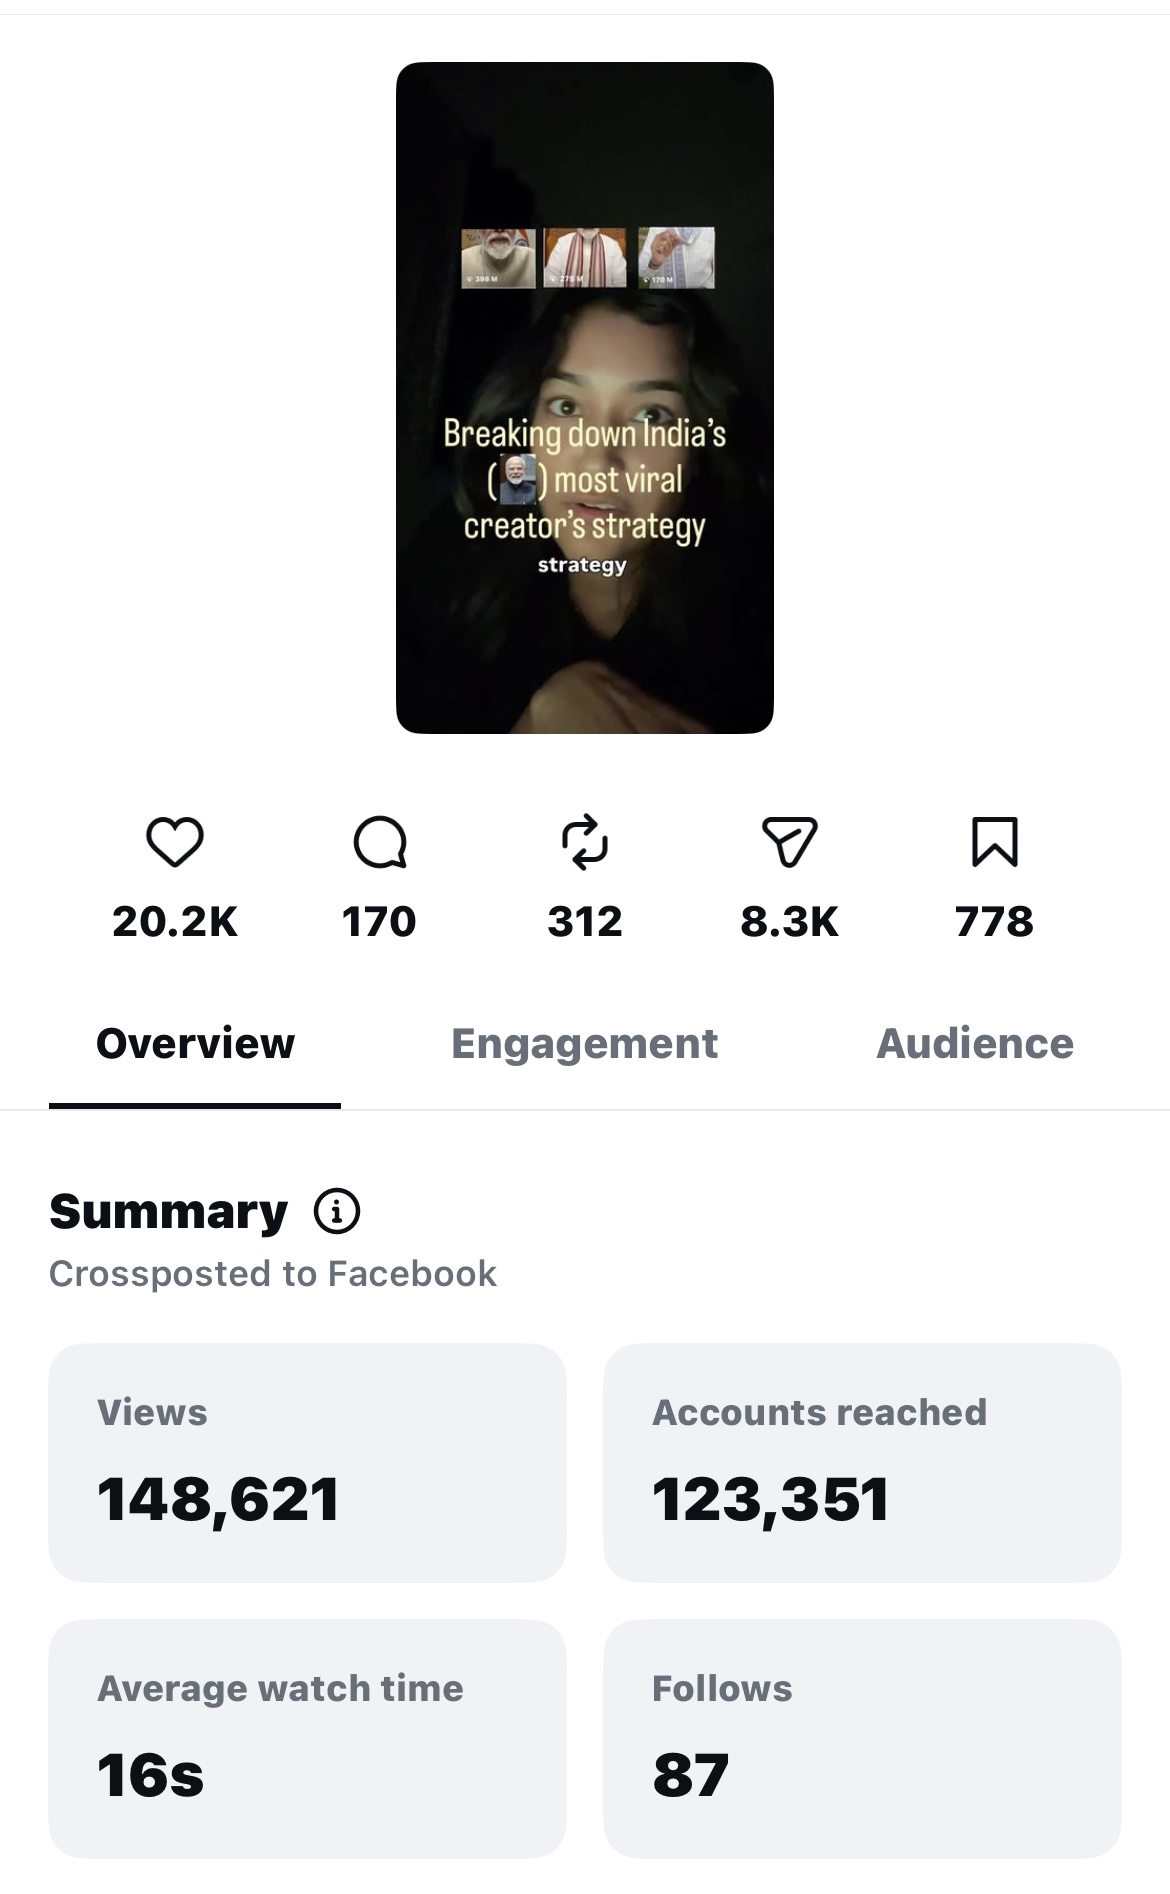The image size is (1170, 1894).
Task: Click the 312 reposts count
Action: pos(585,921)
